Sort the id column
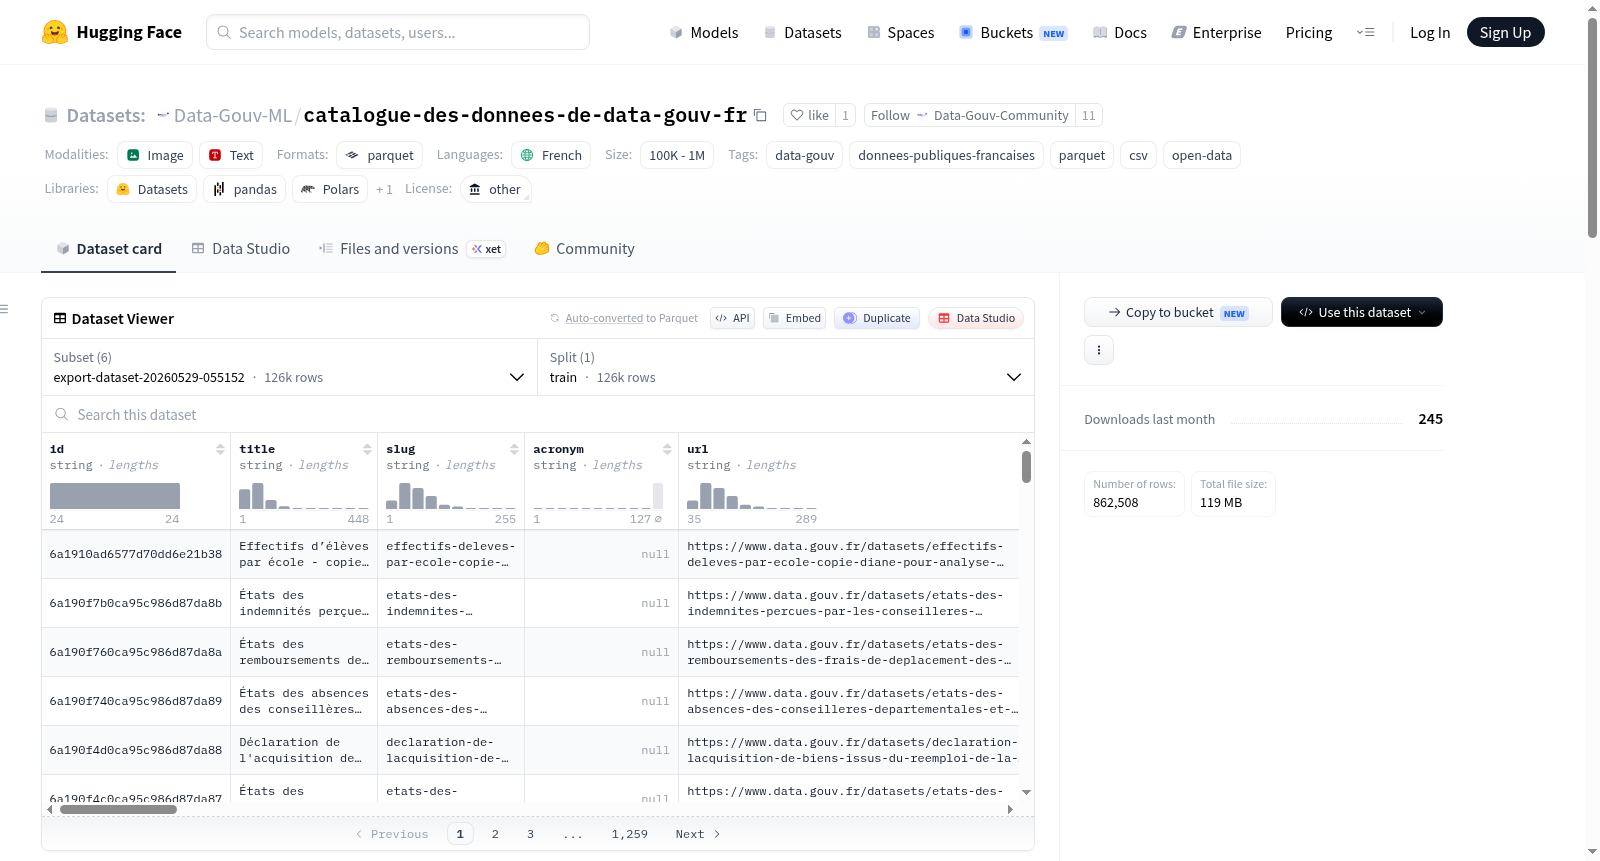 pos(220,449)
